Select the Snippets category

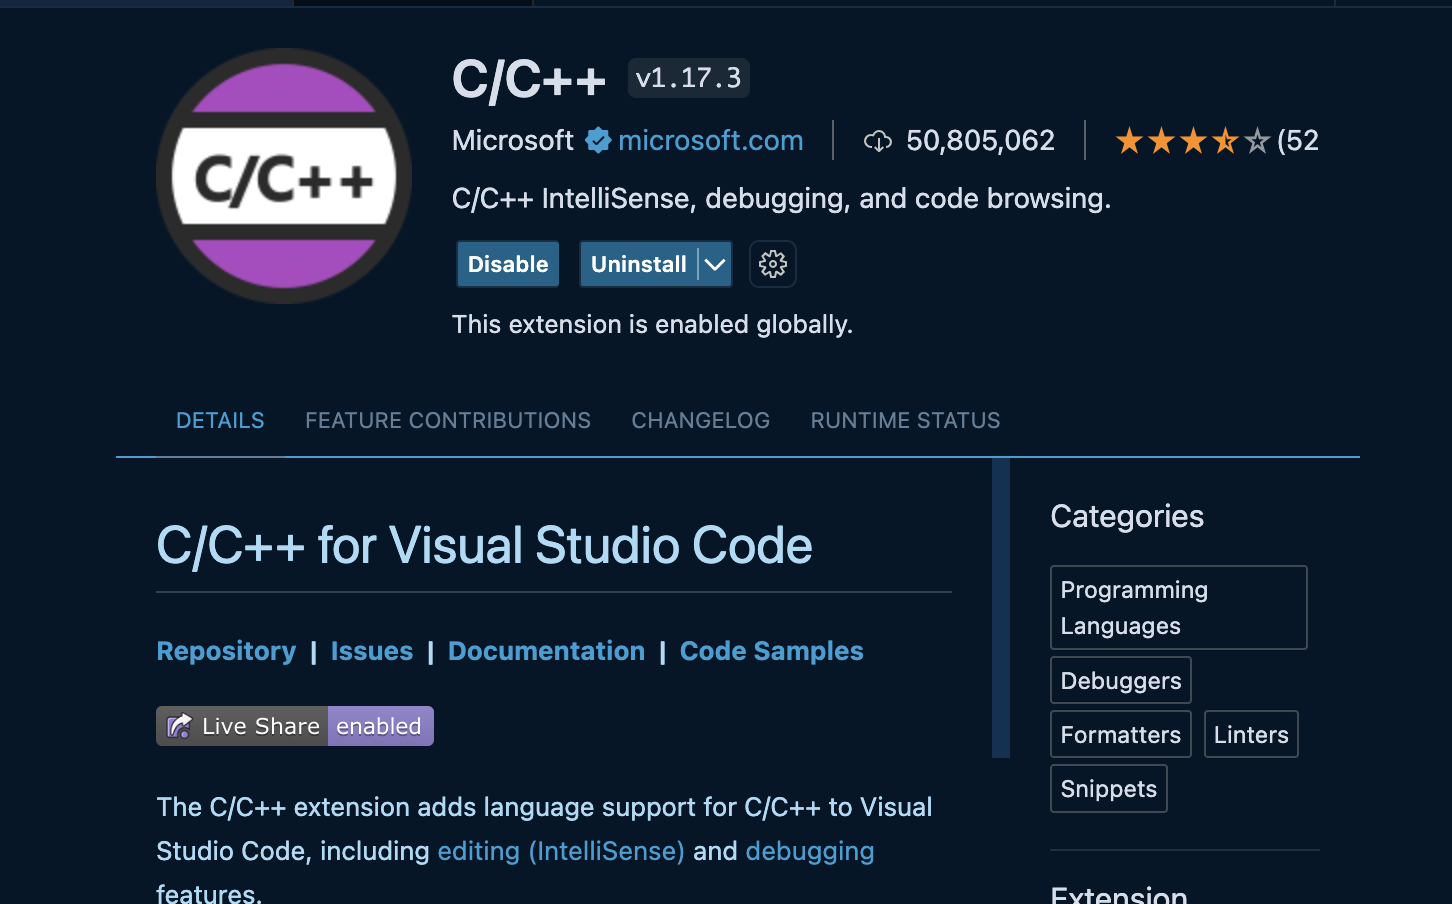pyautogui.click(x=1109, y=788)
